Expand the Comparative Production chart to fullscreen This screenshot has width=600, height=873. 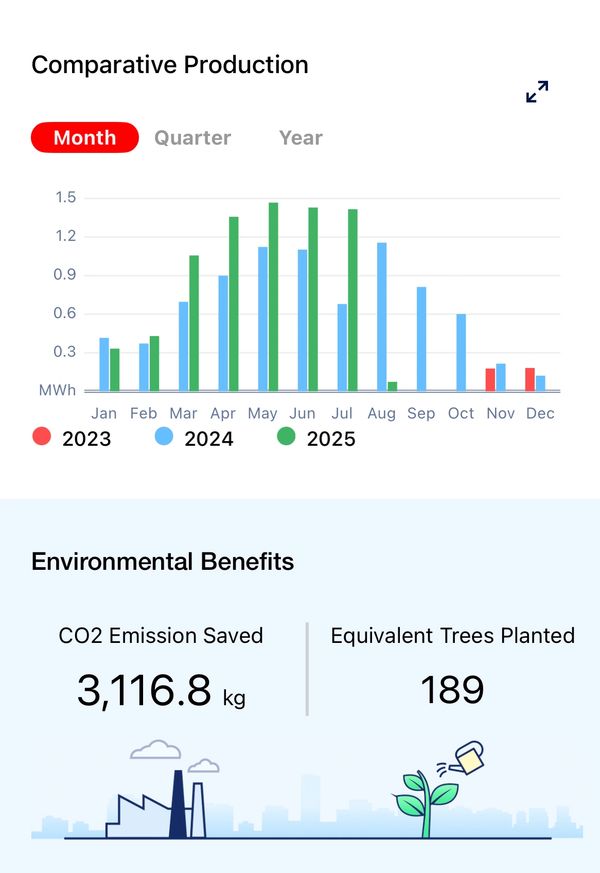click(x=537, y=92)
